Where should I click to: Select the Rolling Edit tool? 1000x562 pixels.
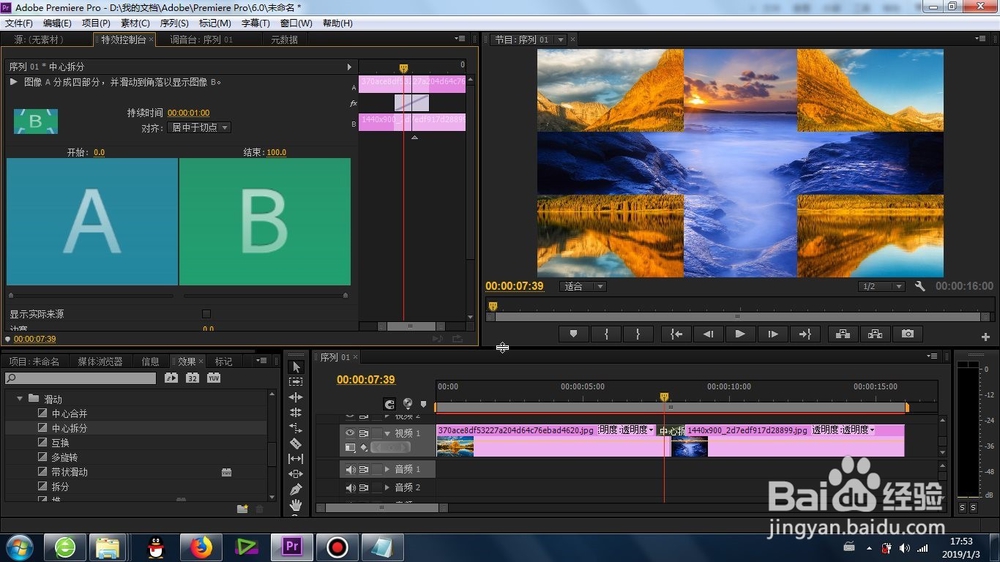click(295, 413)
